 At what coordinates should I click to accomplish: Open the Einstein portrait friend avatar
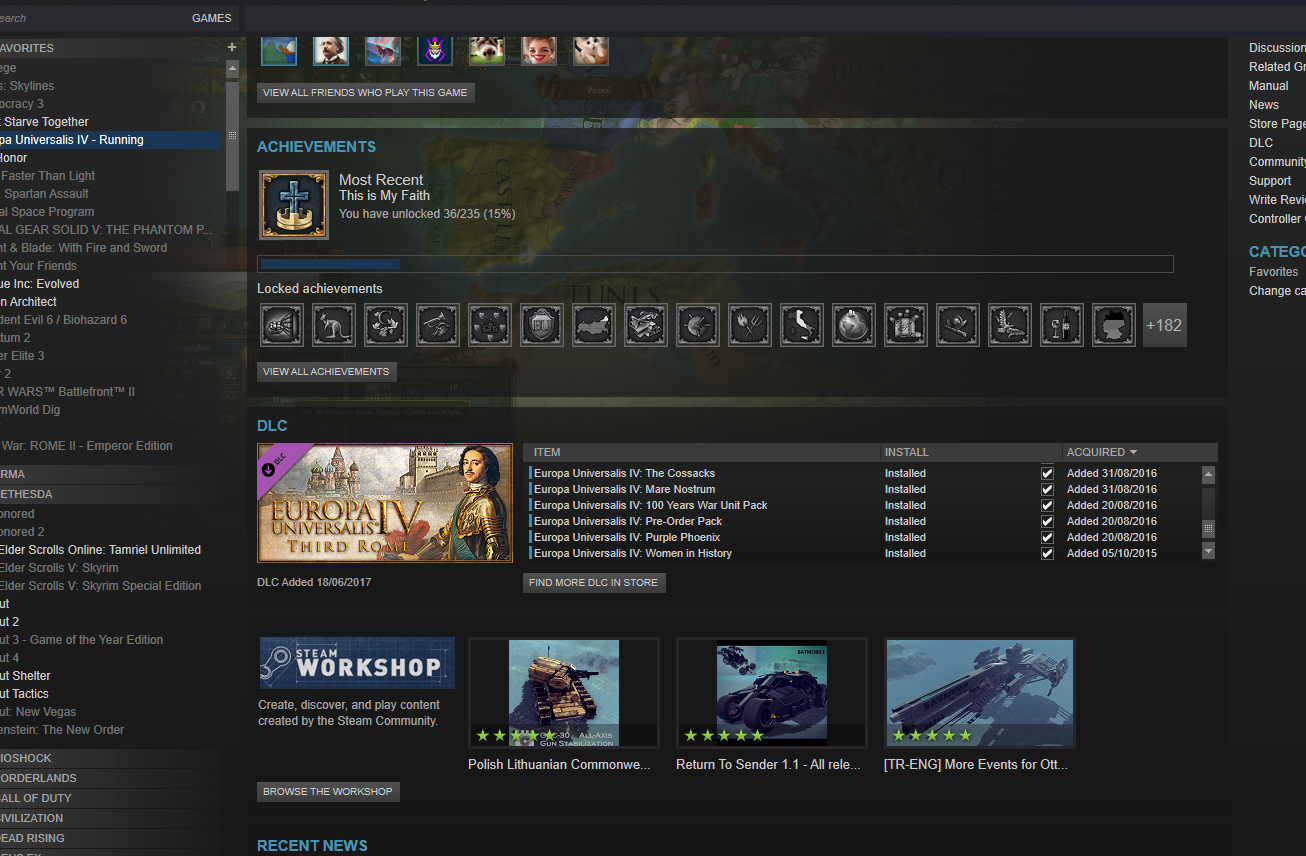coord(331,49)
